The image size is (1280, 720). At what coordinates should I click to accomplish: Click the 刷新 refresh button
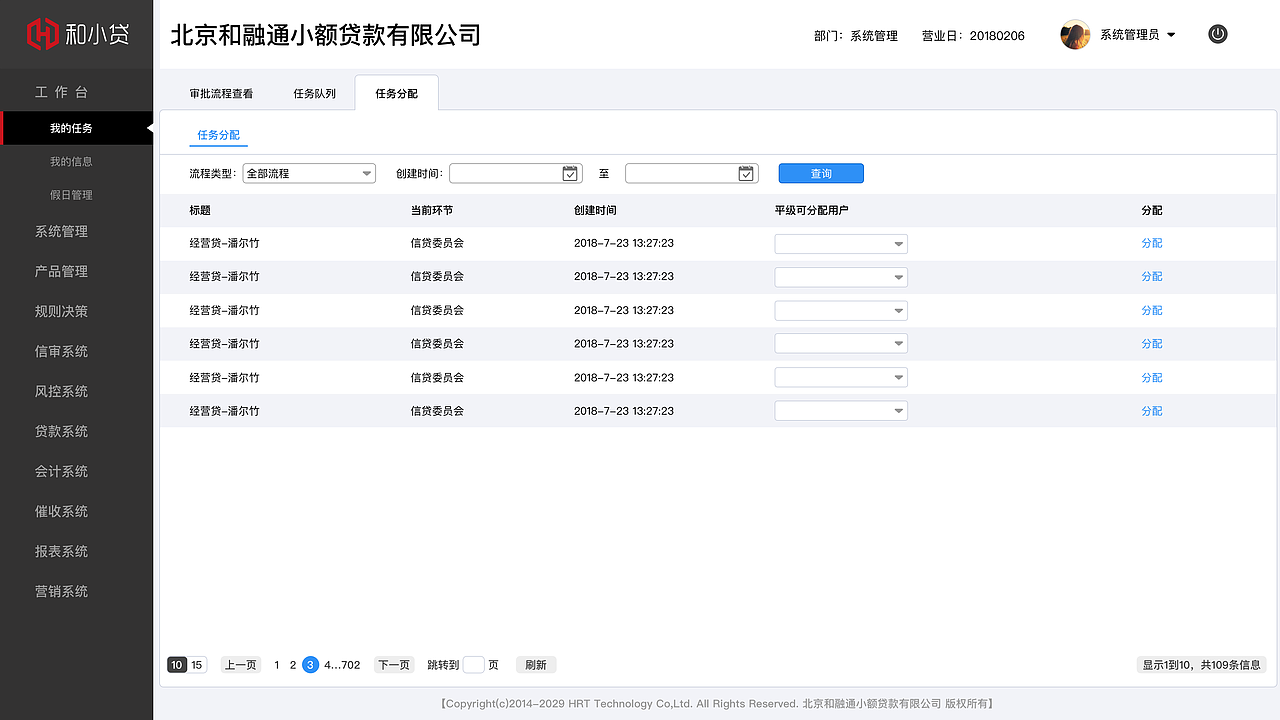click(535, 664)
